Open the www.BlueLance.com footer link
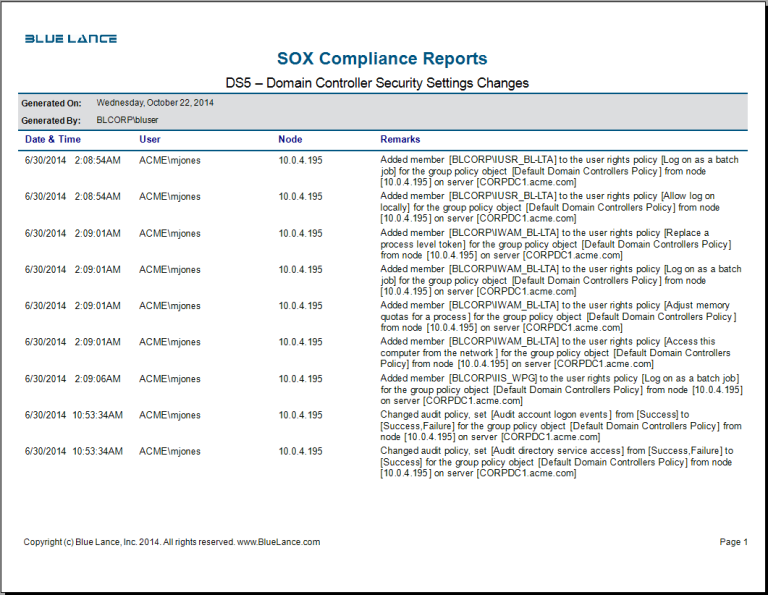This screenshot has width=768, height=595. click(278, 542)
